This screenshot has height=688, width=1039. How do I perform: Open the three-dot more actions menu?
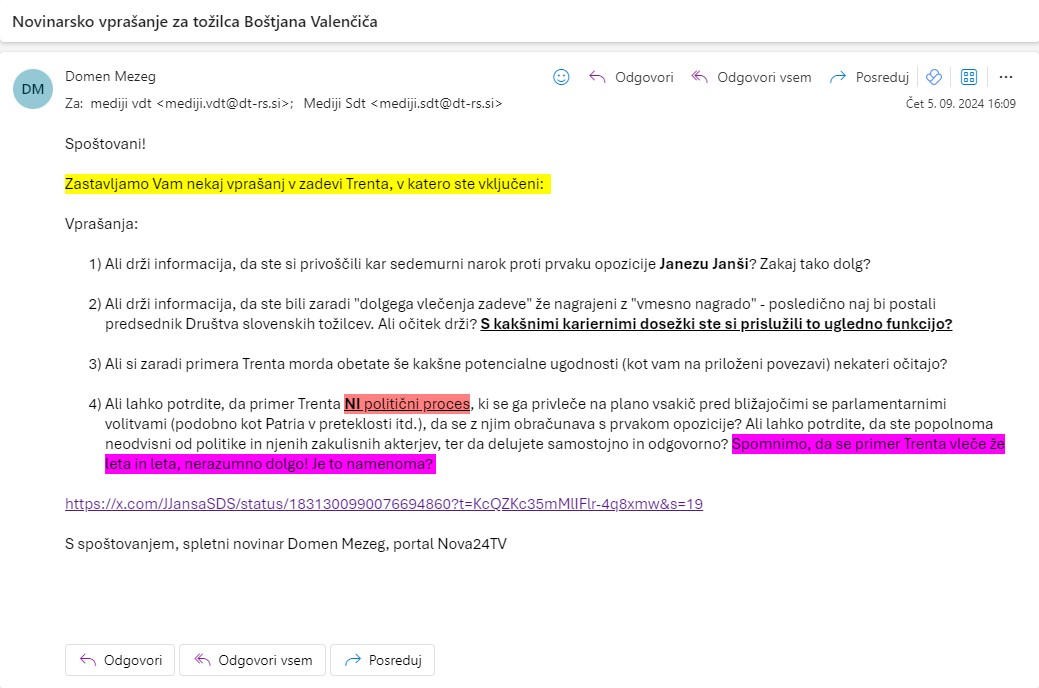click(1006, 77)
